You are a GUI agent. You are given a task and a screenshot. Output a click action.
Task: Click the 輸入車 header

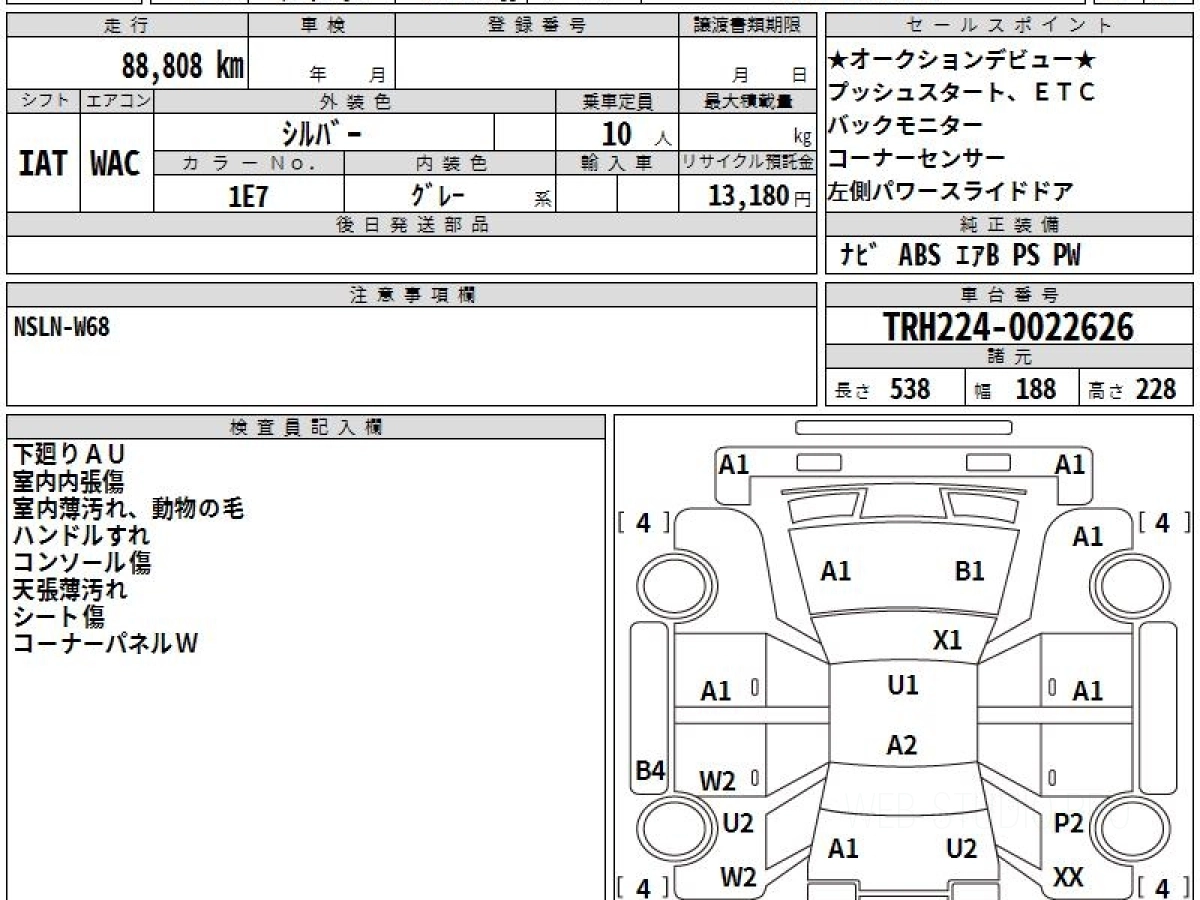coord(618,163)
